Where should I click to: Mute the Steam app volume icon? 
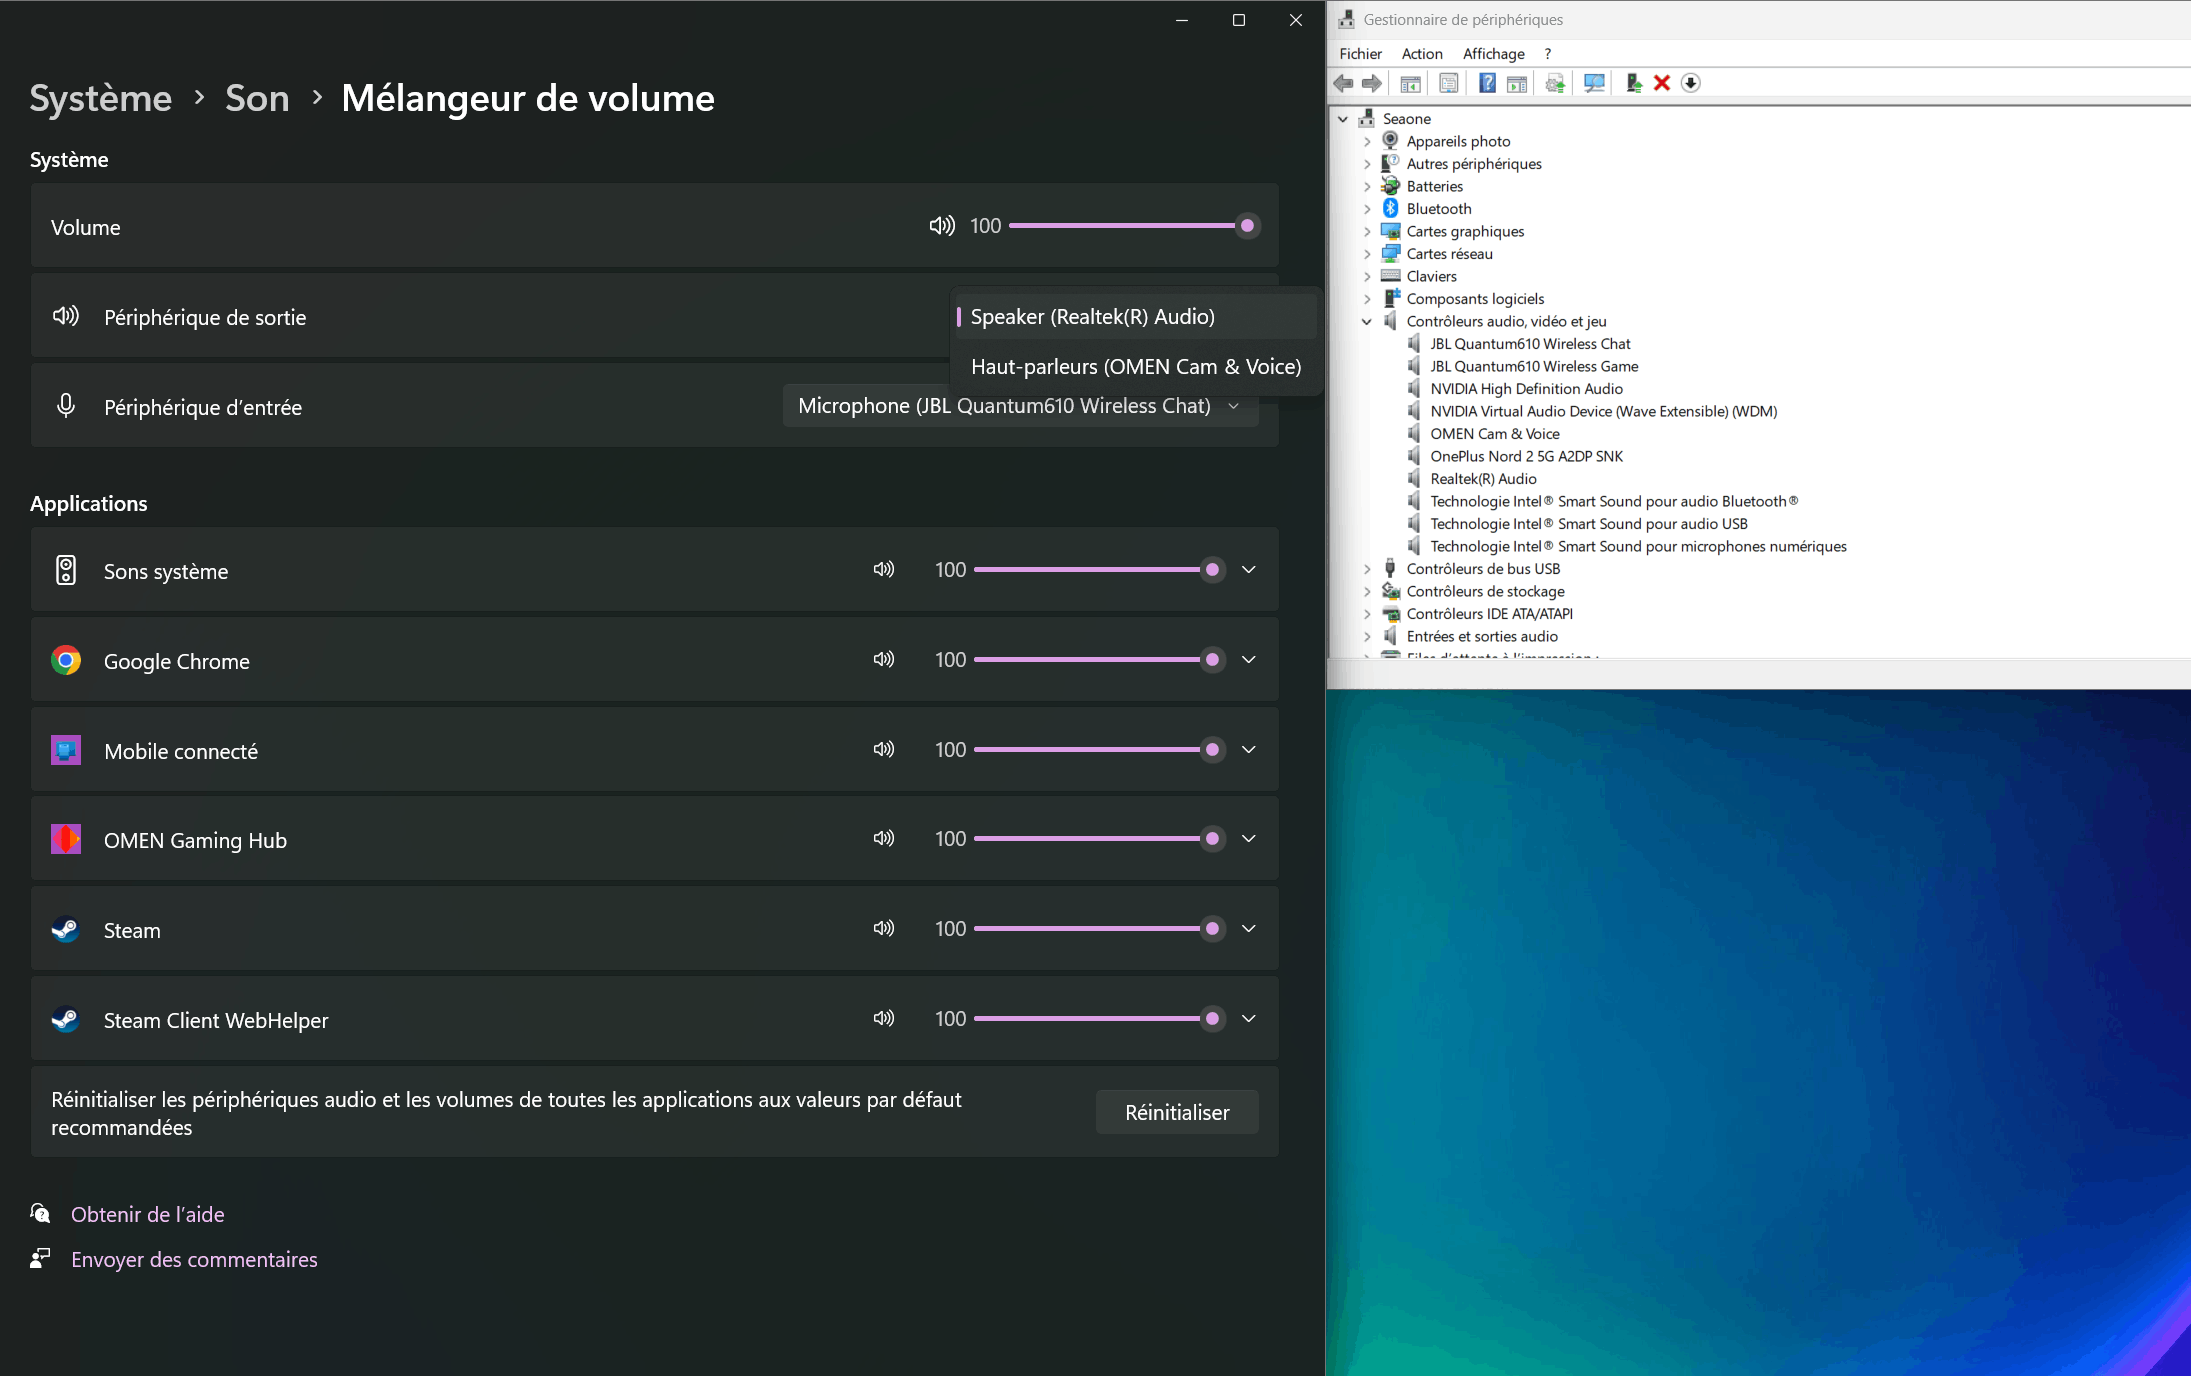[883, 929]
